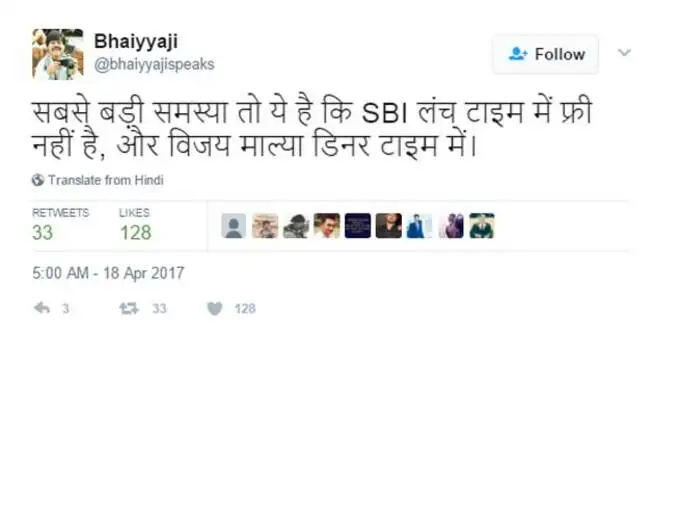Click the globe icon beside Translate
680x509 pixels.
pyautogui.click(x=38, y=180)
